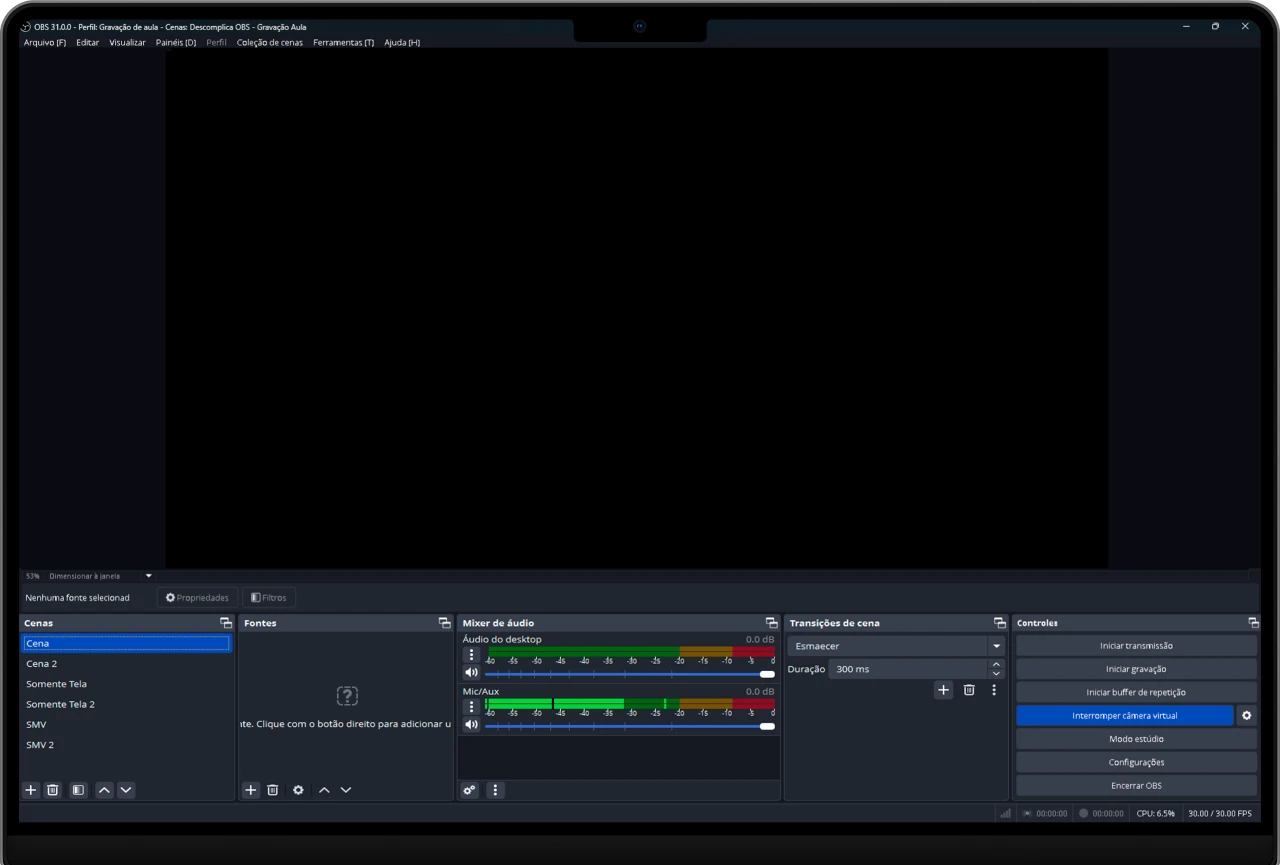Increase transition duration with up stepper

[x=996, y=664]
